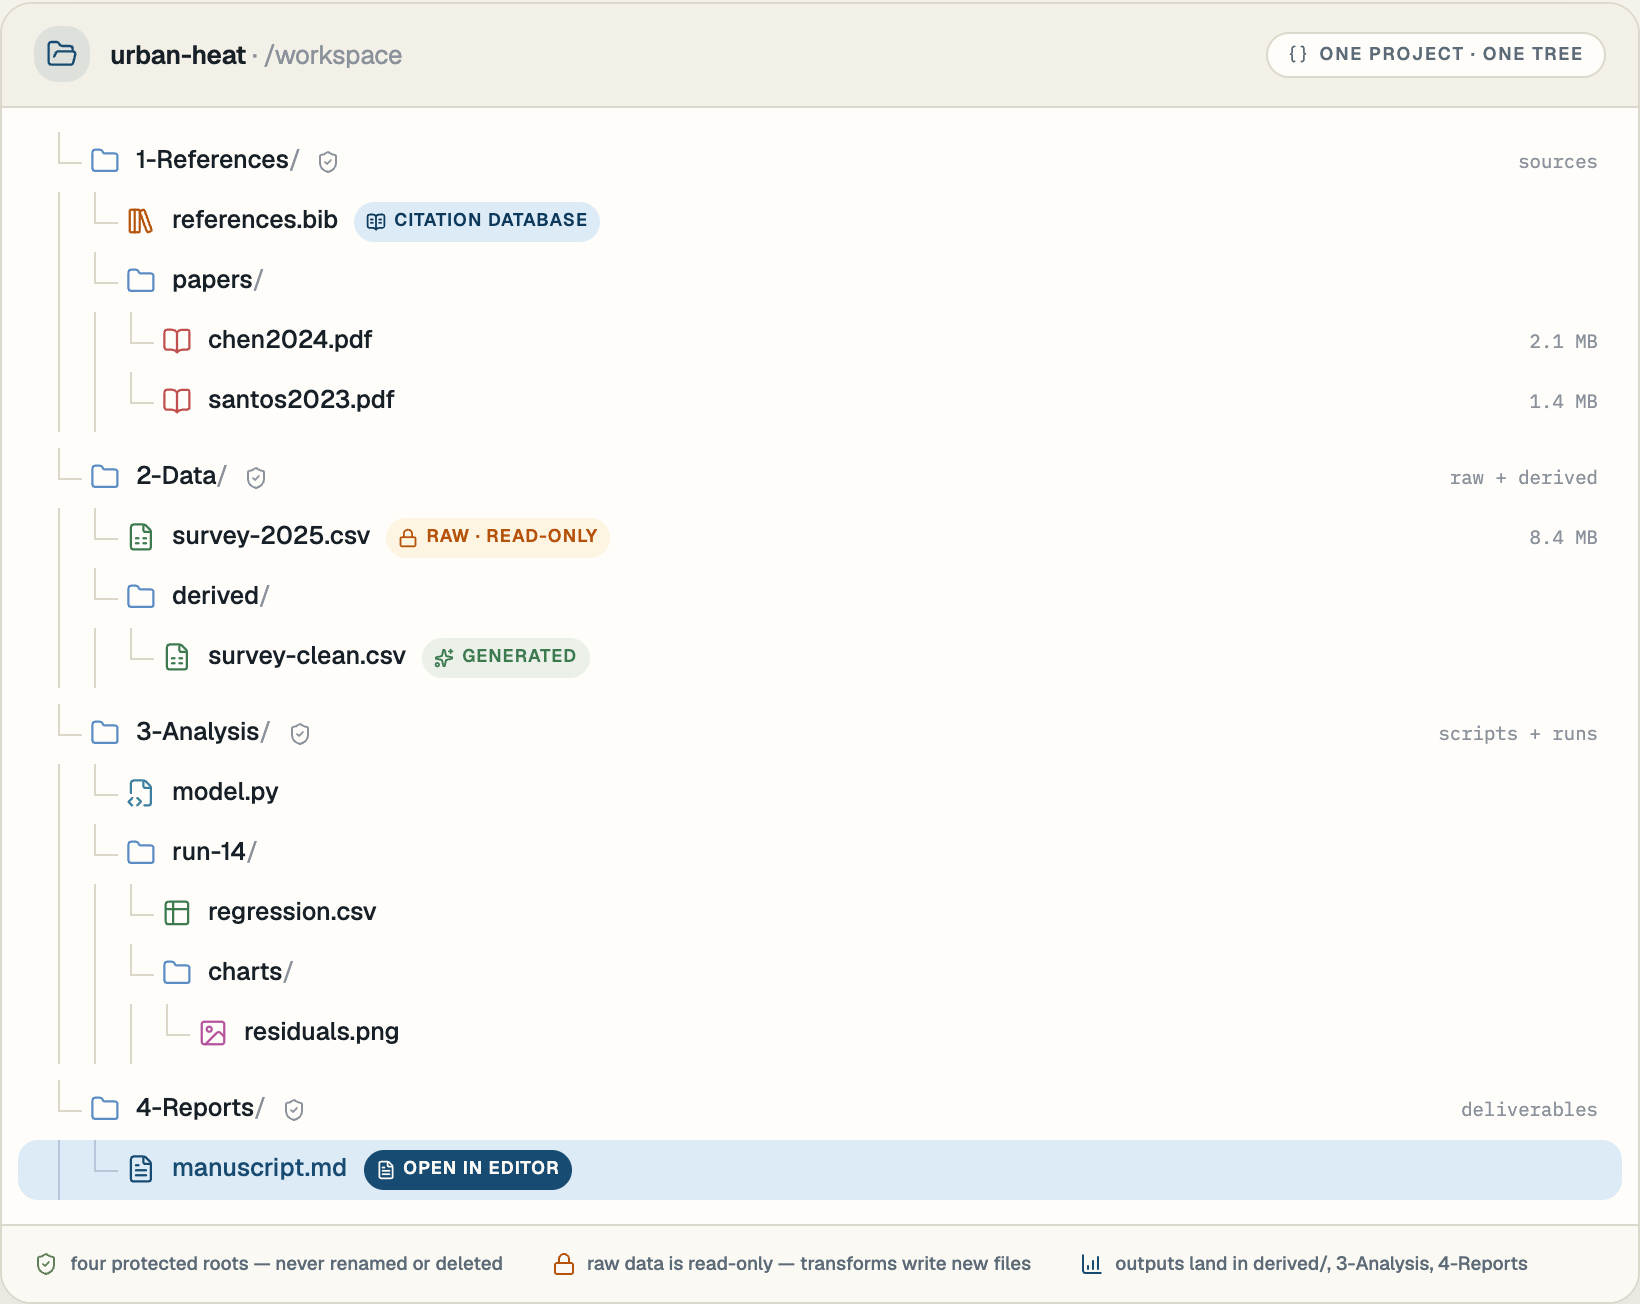Collapse the charts/ folder
The image size is (1640, 1304).
177,973
